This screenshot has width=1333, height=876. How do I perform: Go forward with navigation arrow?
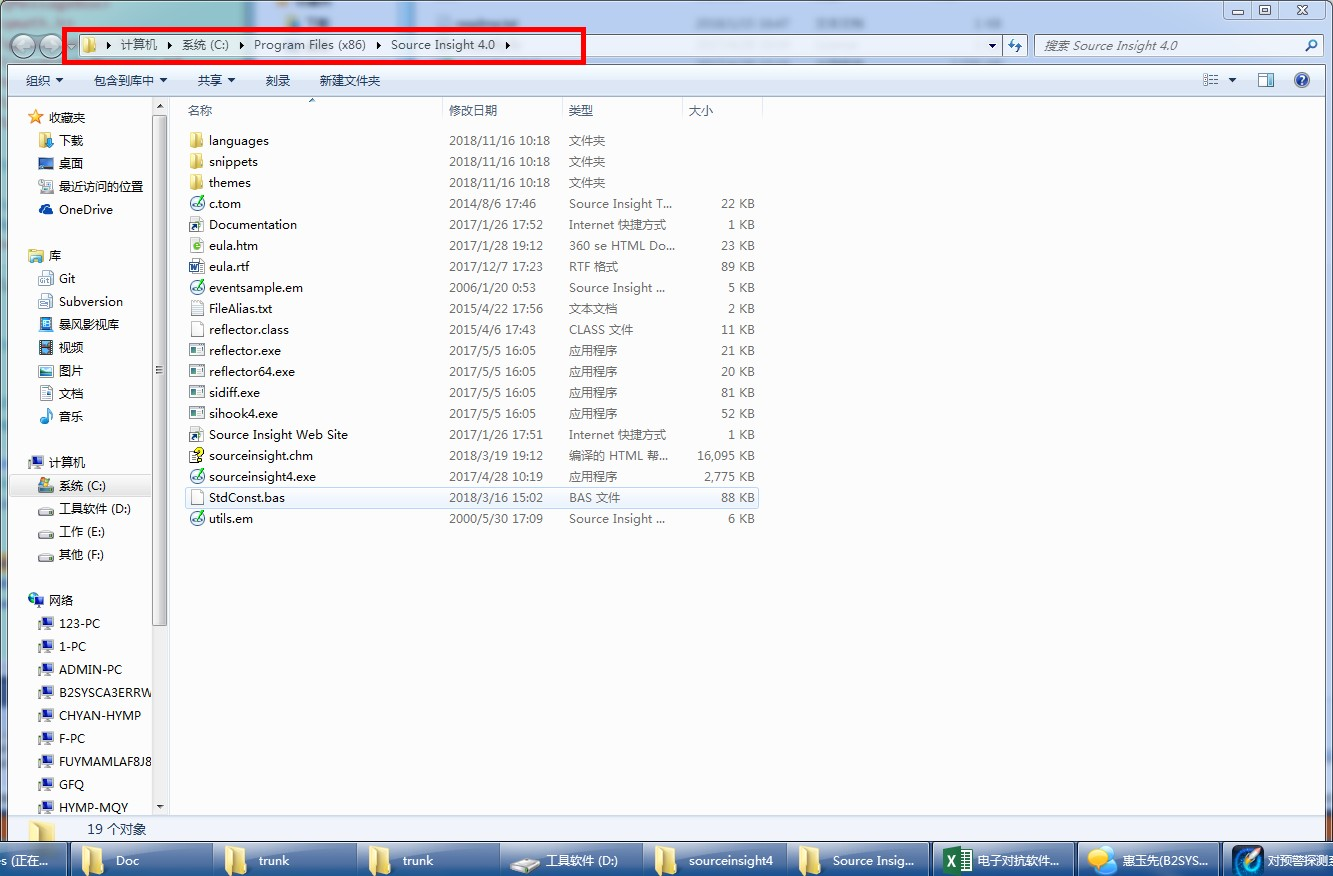click(x=50, y=45)
